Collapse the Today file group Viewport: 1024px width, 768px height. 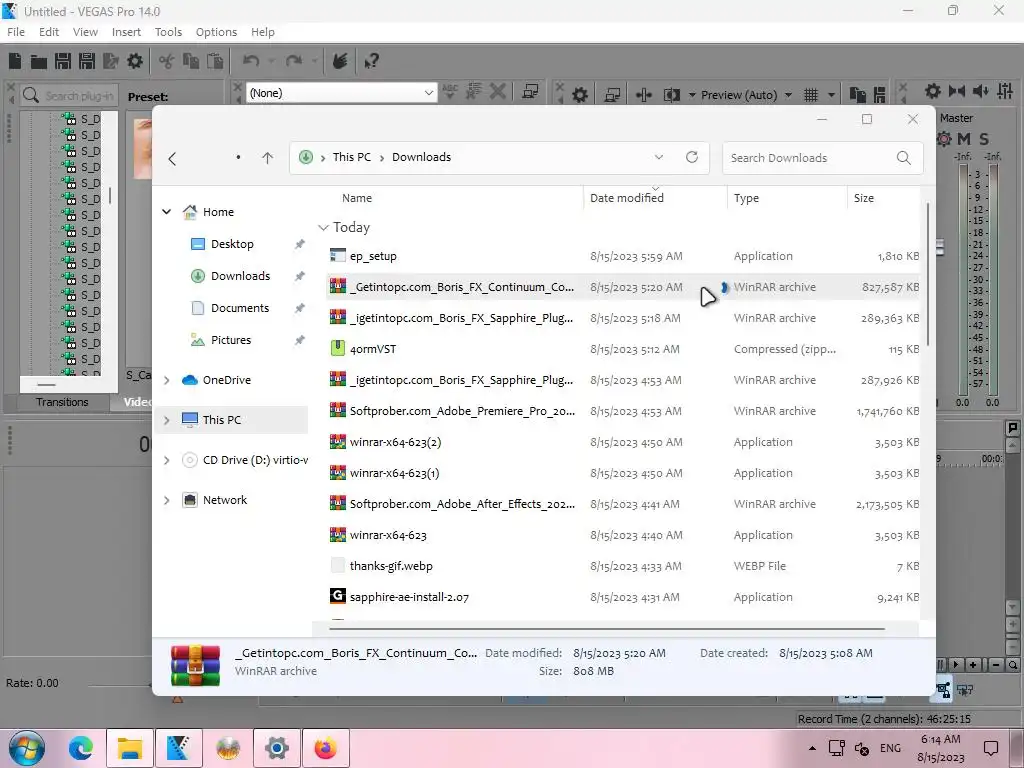tap(323, 227)
